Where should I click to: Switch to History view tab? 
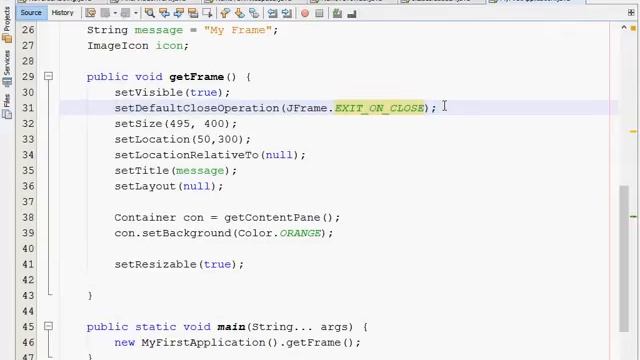click(x=62, y=13)
